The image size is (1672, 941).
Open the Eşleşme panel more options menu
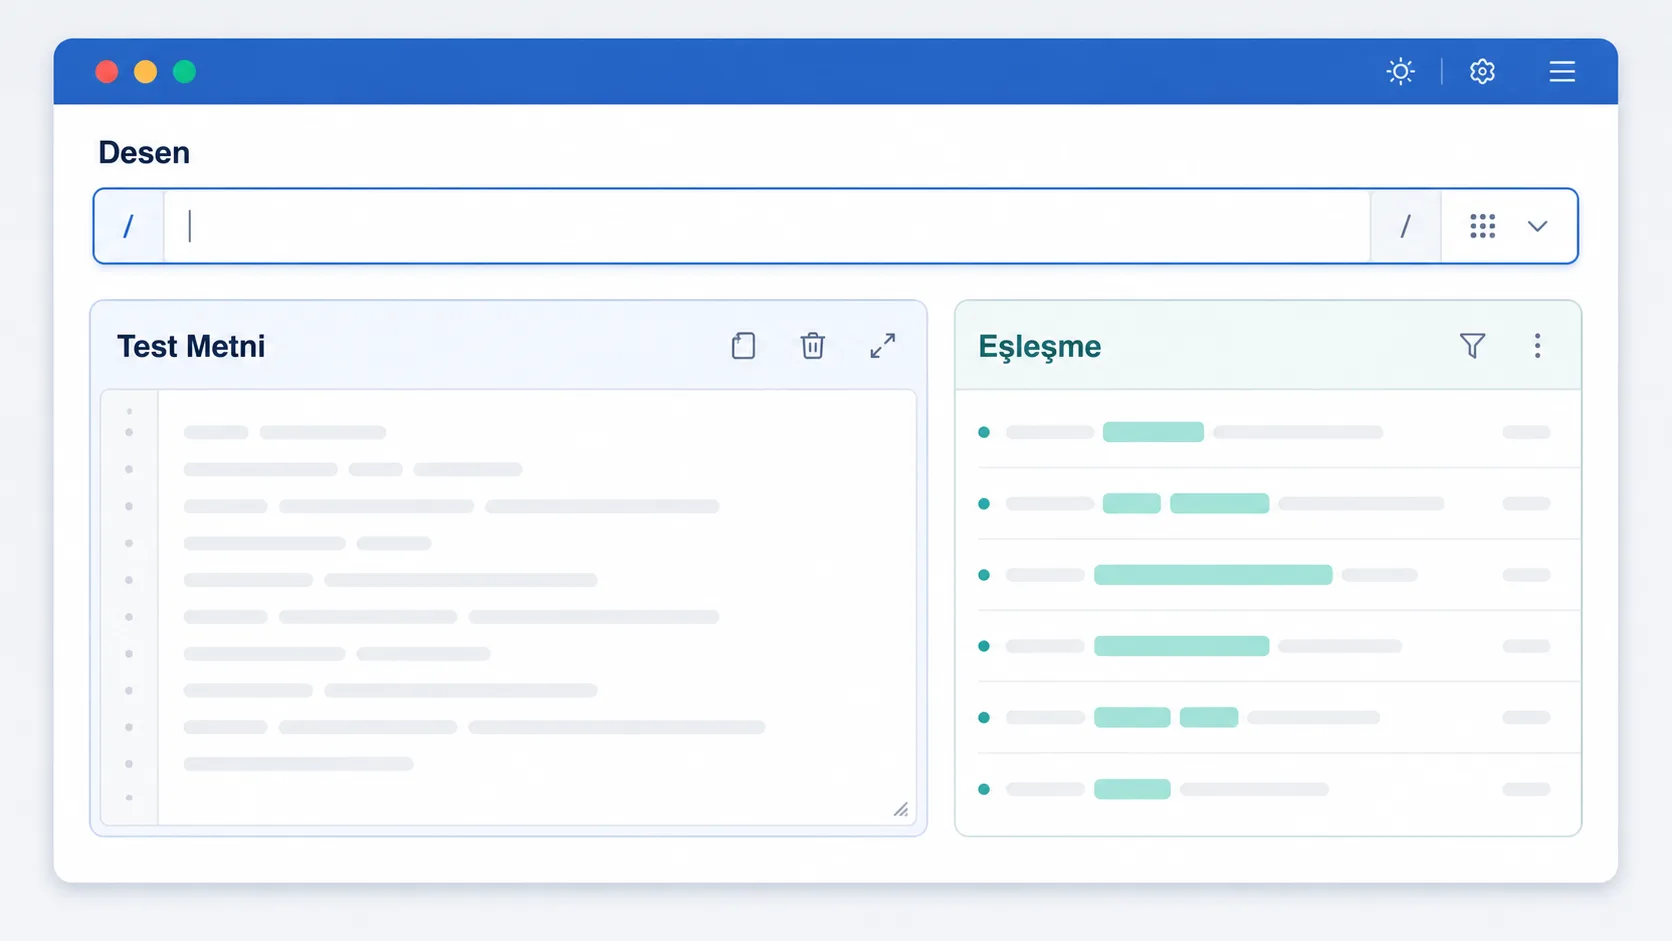click(1537, 346)
